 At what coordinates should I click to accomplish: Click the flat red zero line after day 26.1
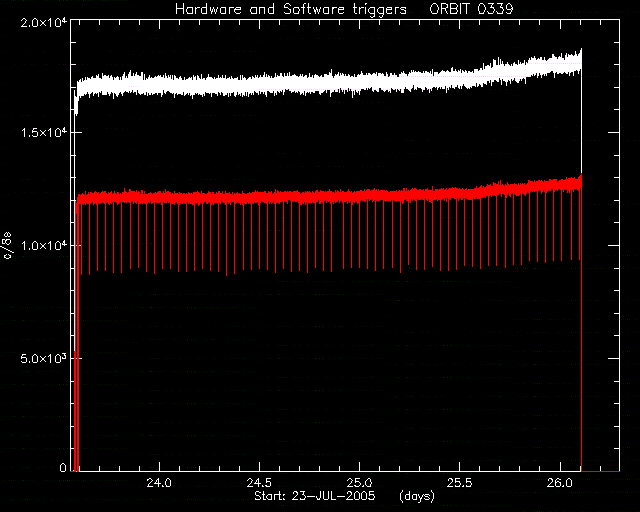pos(601,471)
